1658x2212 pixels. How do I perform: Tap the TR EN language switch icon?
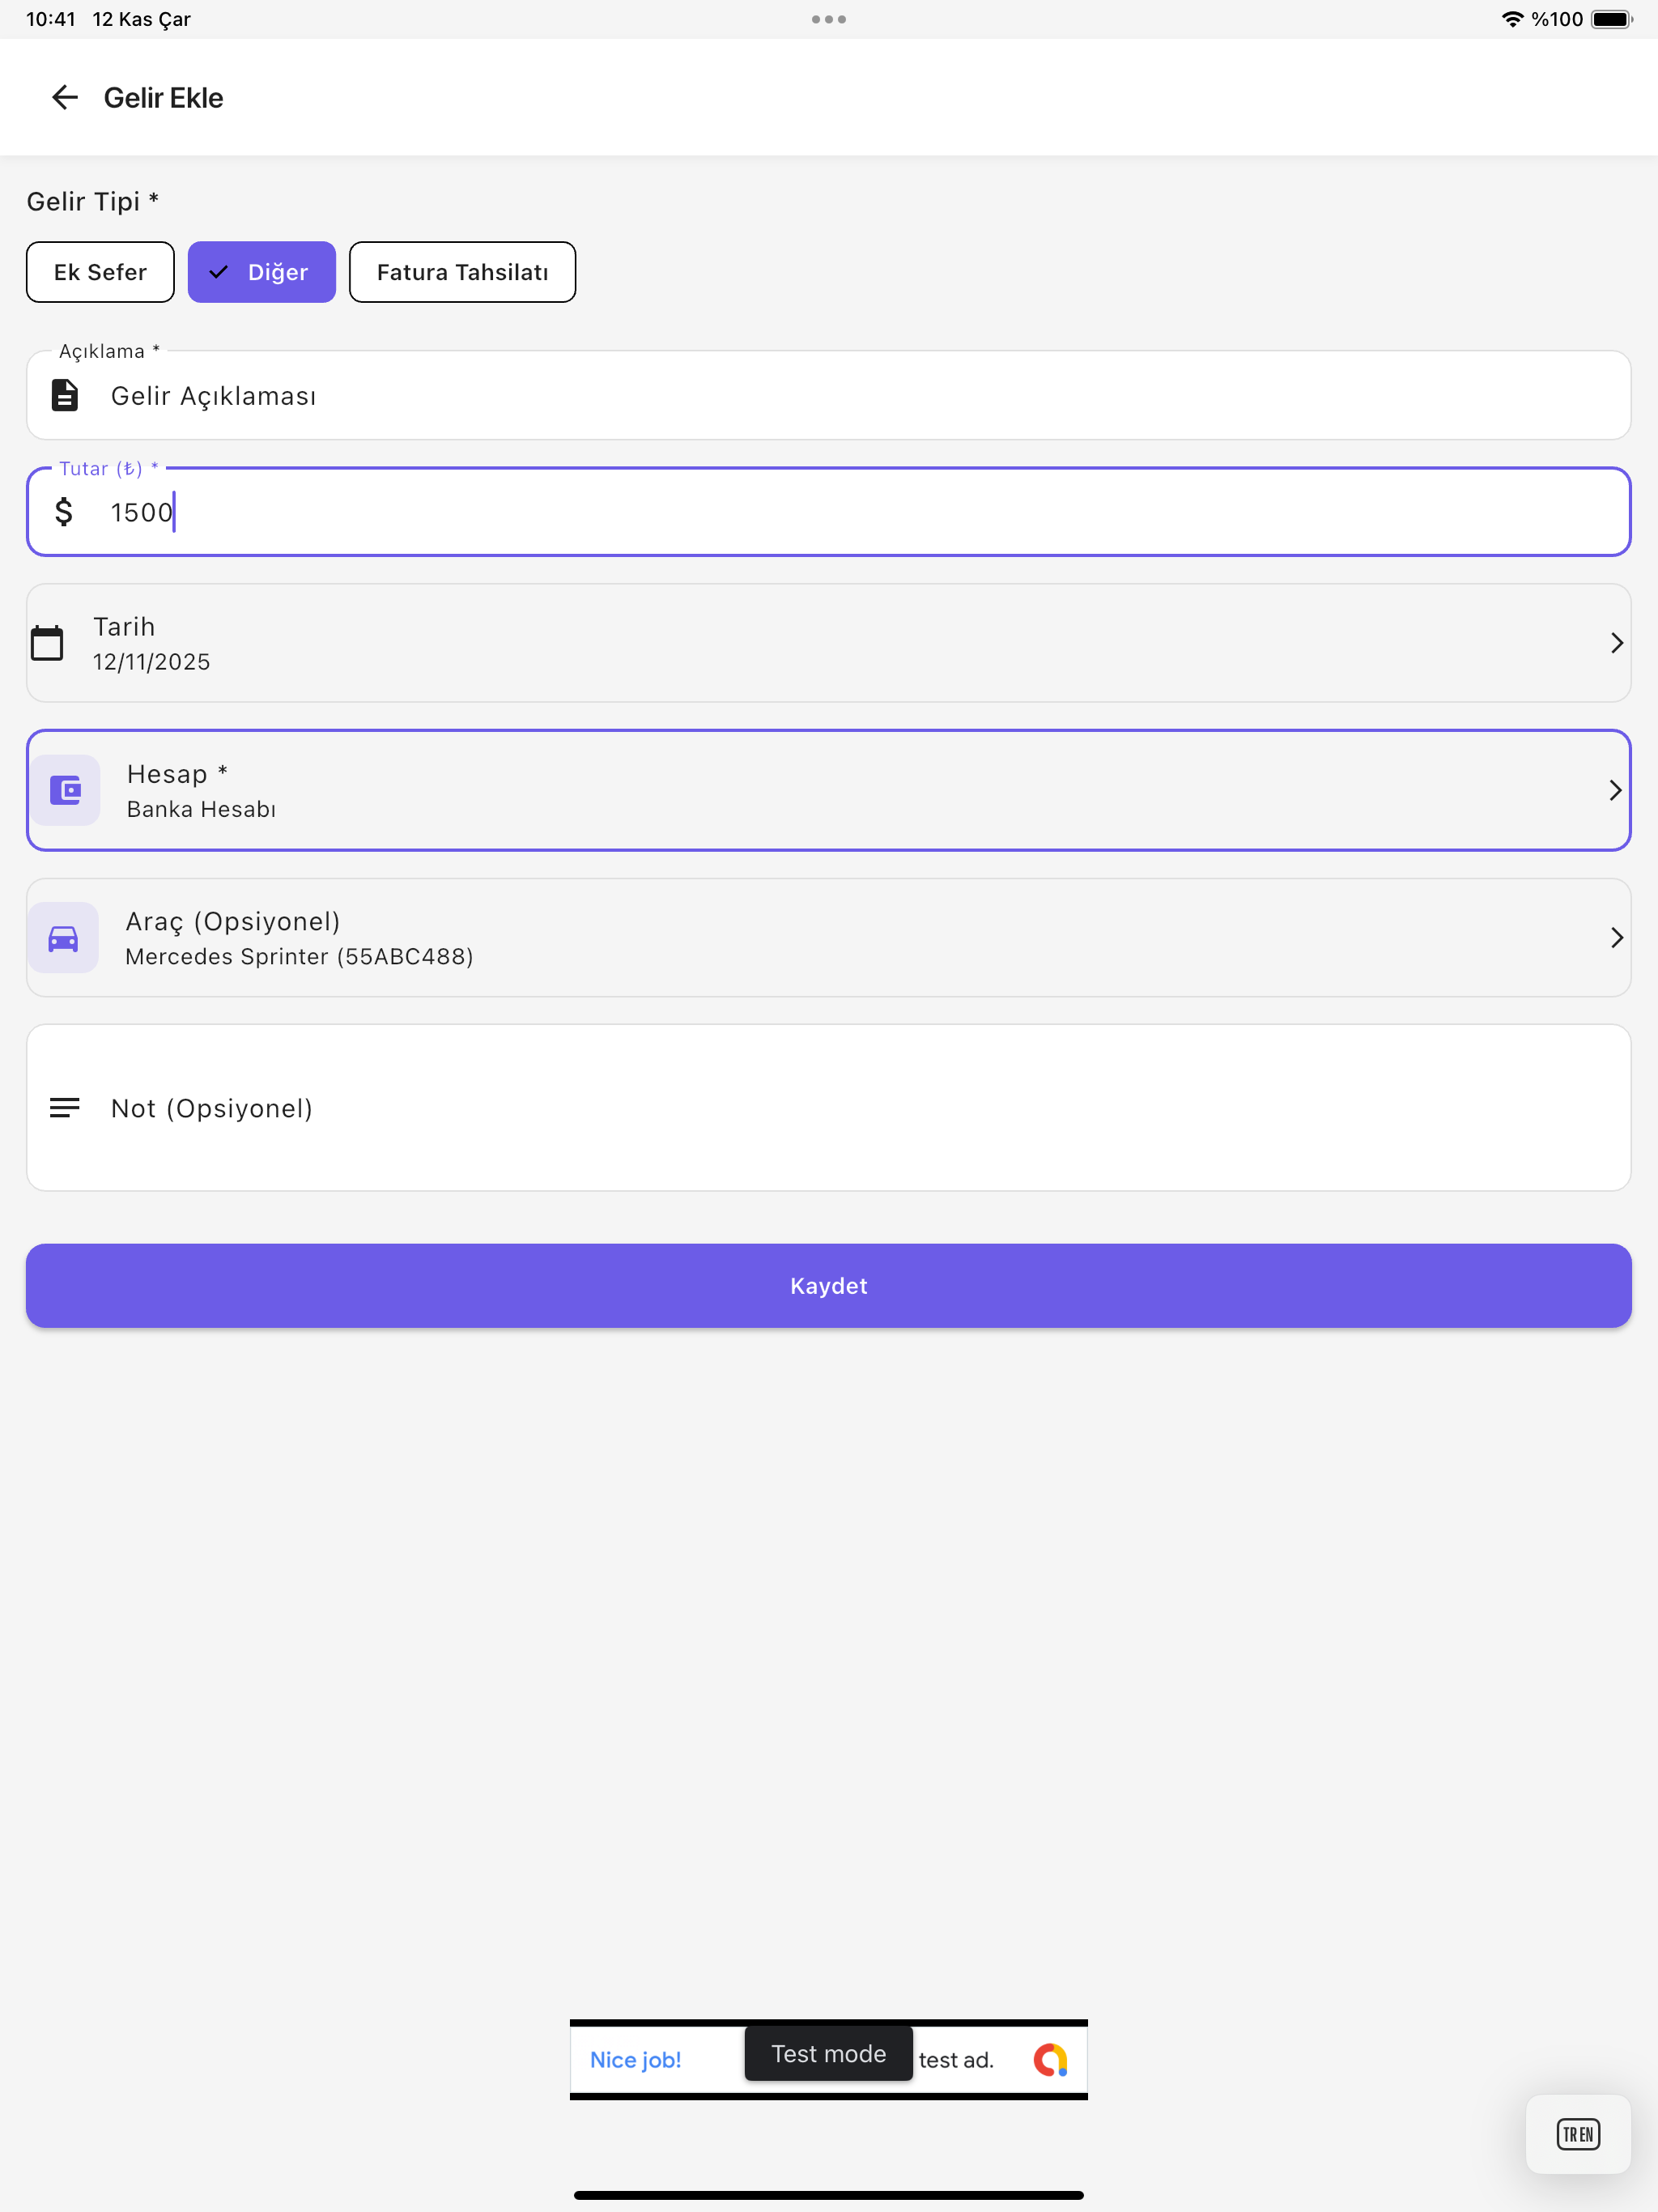(1578, 2134)
